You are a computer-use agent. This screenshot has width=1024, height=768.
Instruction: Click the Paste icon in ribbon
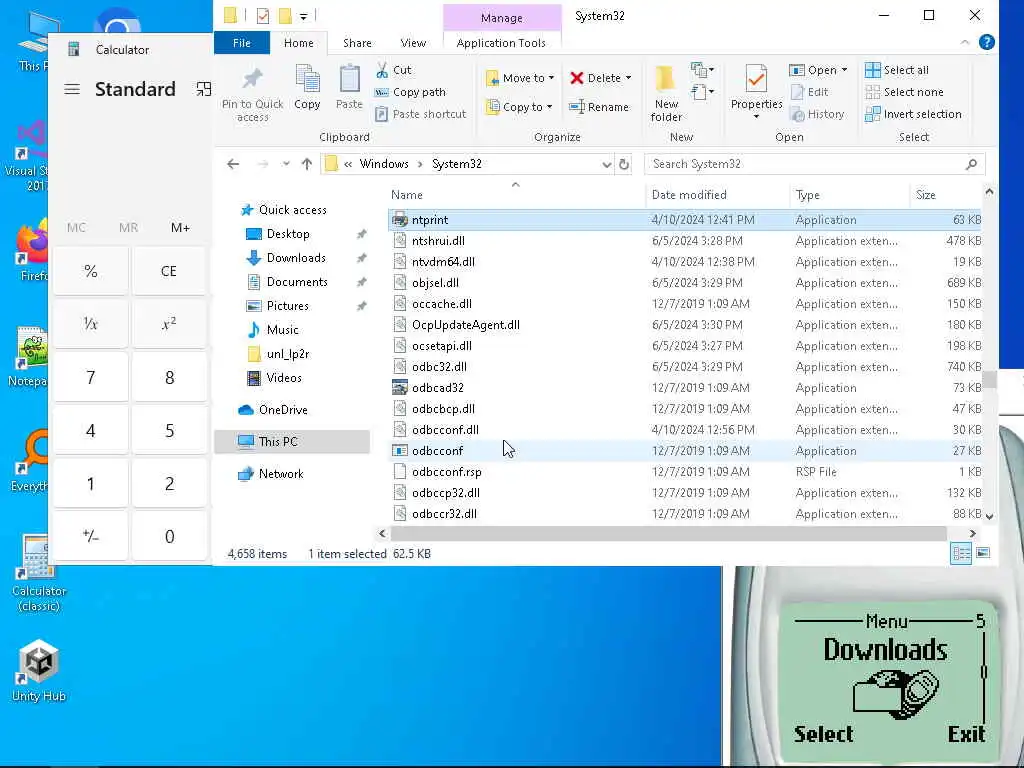pos(349,87)
